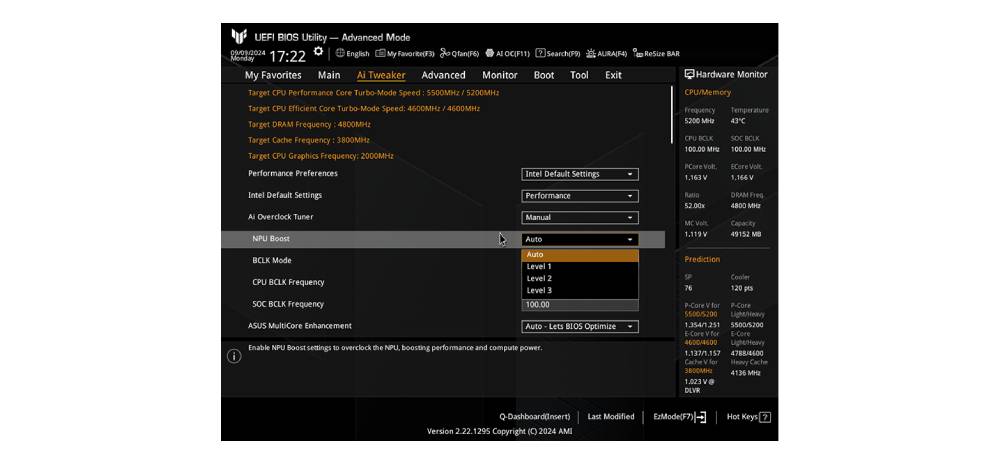
Task: Click Target DRAM Frequency : 4800MHz text
Action: 309,124
